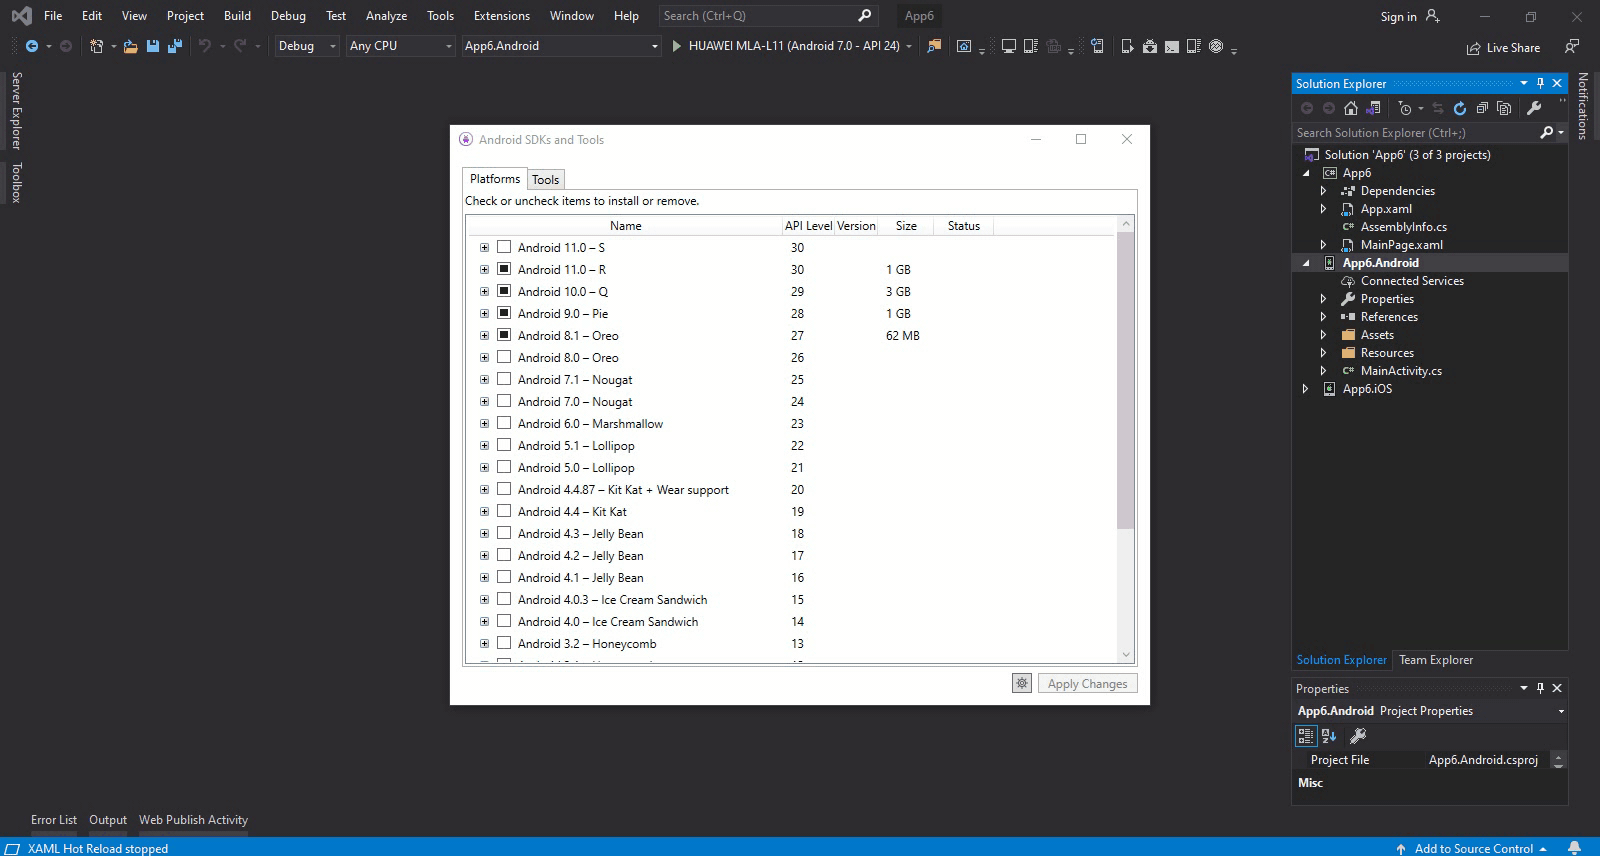Switch to the Team Explorer tab

(x=1436, y=660)
